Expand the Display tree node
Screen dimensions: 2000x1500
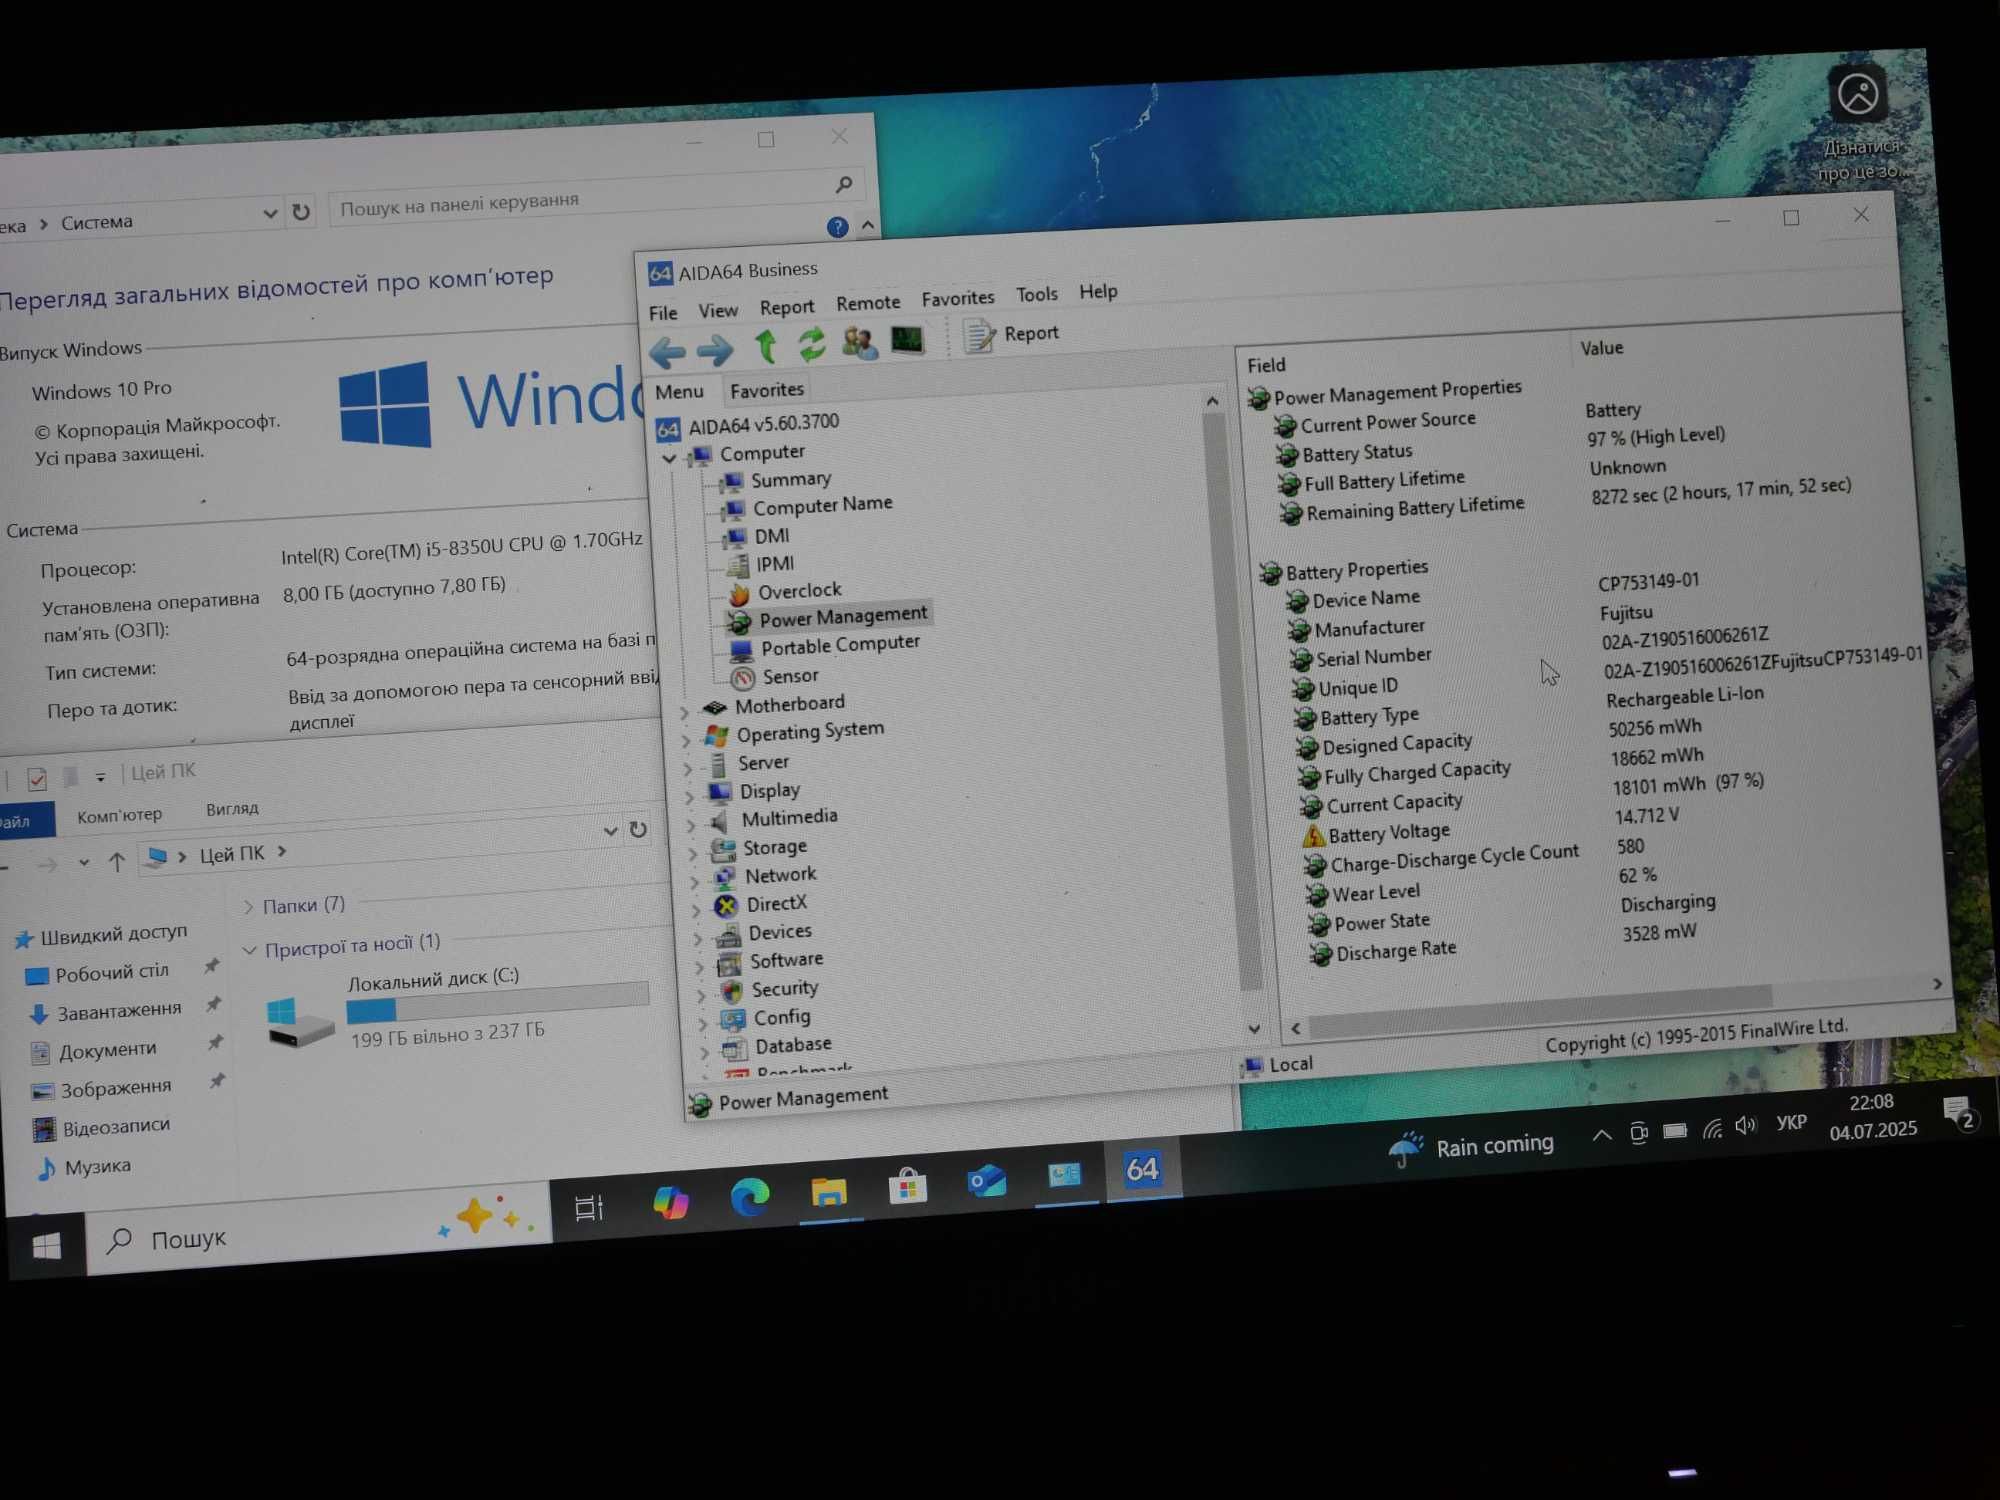690,797
